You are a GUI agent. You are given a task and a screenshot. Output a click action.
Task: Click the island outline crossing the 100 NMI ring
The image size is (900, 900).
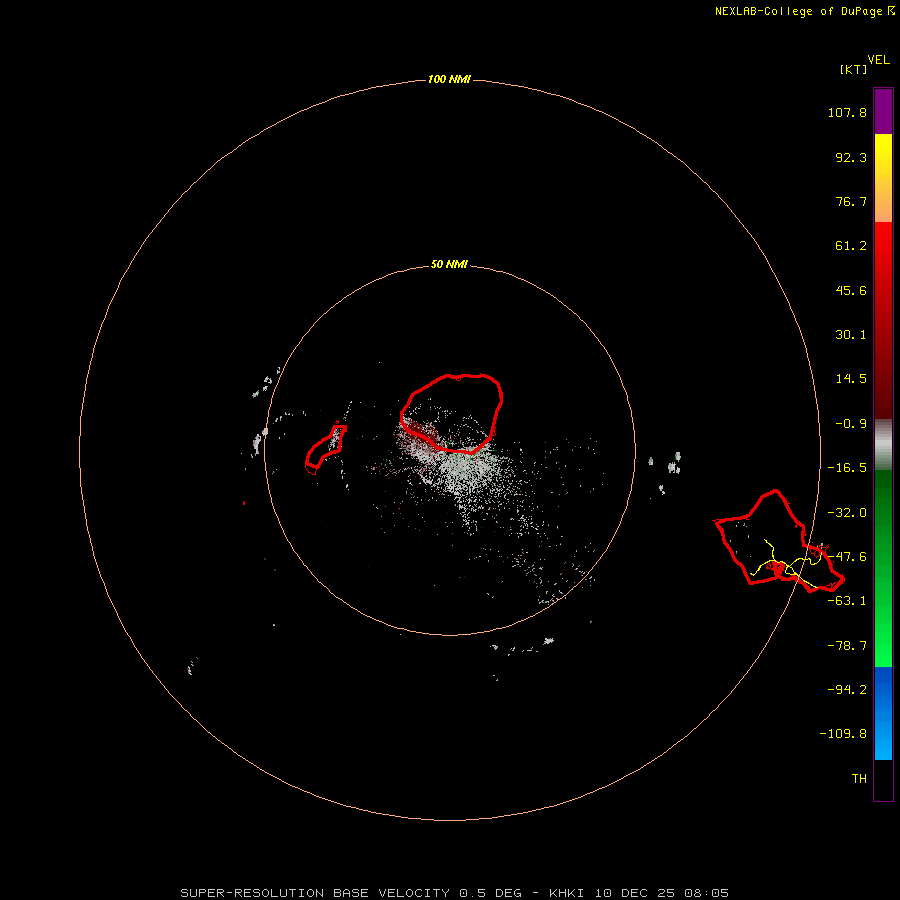pos(779,541)
